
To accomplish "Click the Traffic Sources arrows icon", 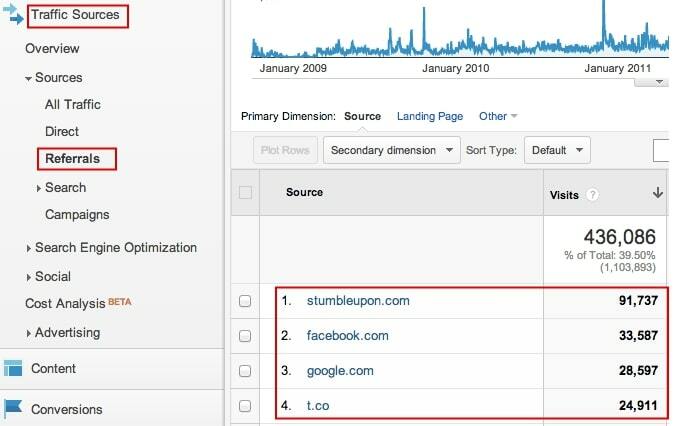I will click(13, 14).
